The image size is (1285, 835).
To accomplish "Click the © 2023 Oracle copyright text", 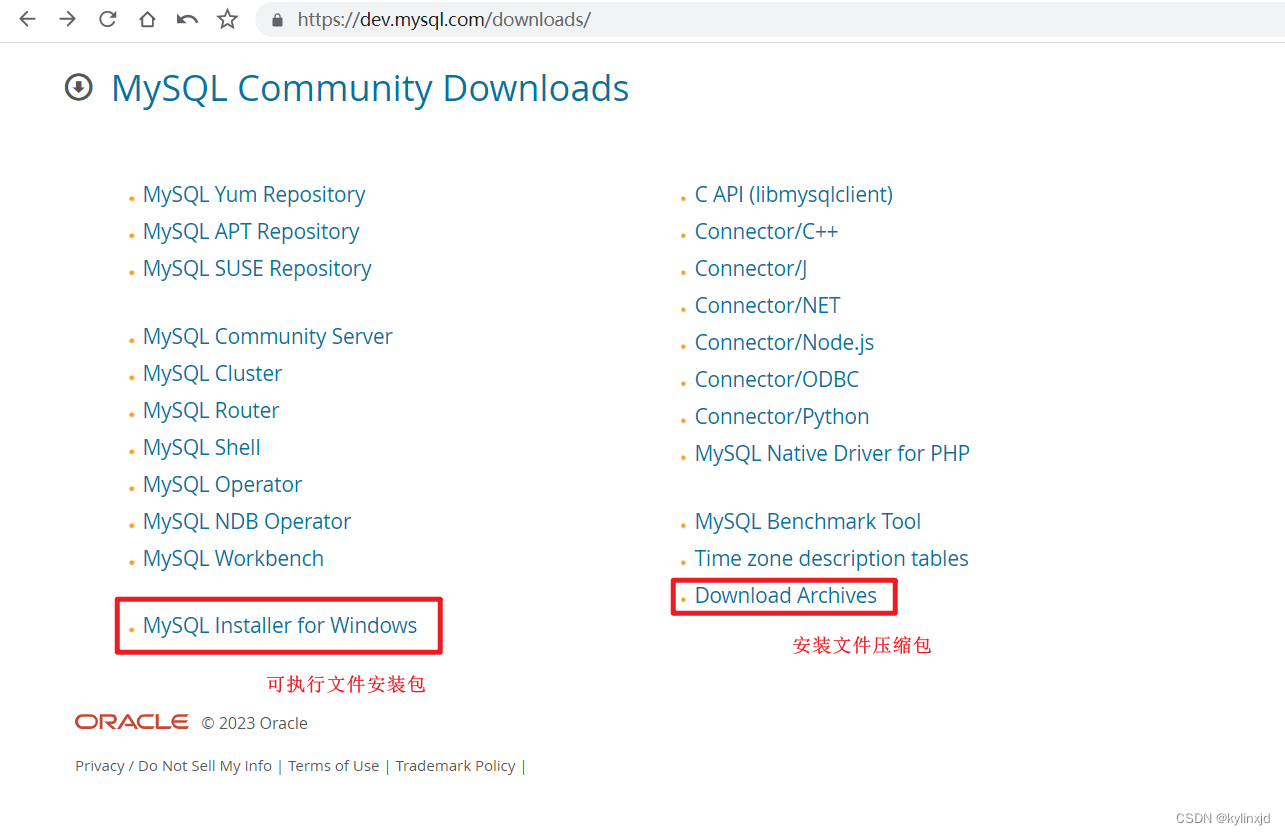I will coord(255,723).
